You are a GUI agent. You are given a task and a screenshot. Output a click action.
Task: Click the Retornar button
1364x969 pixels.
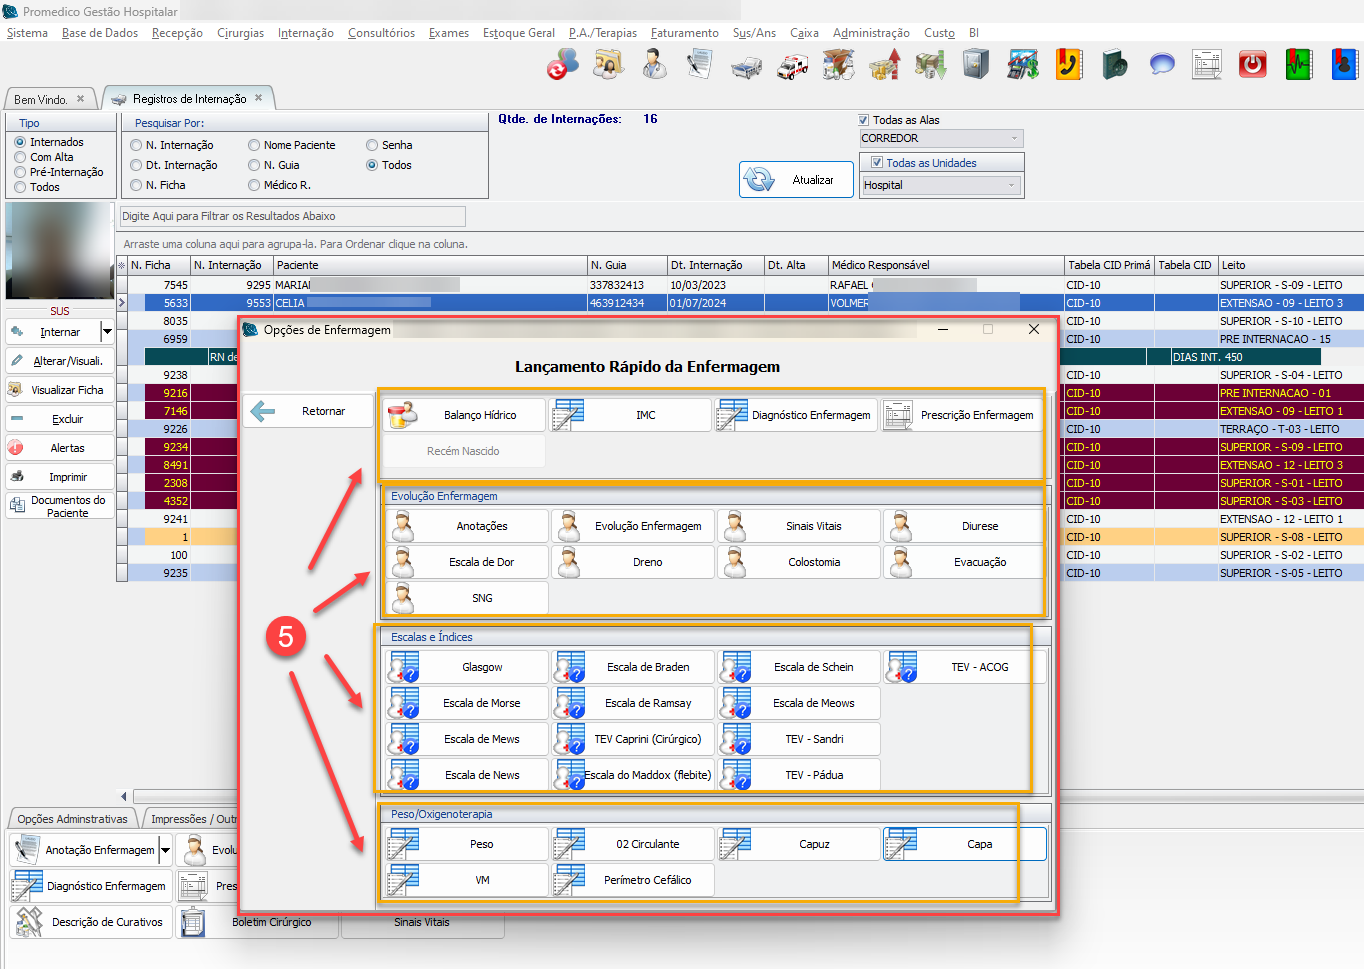308,411
